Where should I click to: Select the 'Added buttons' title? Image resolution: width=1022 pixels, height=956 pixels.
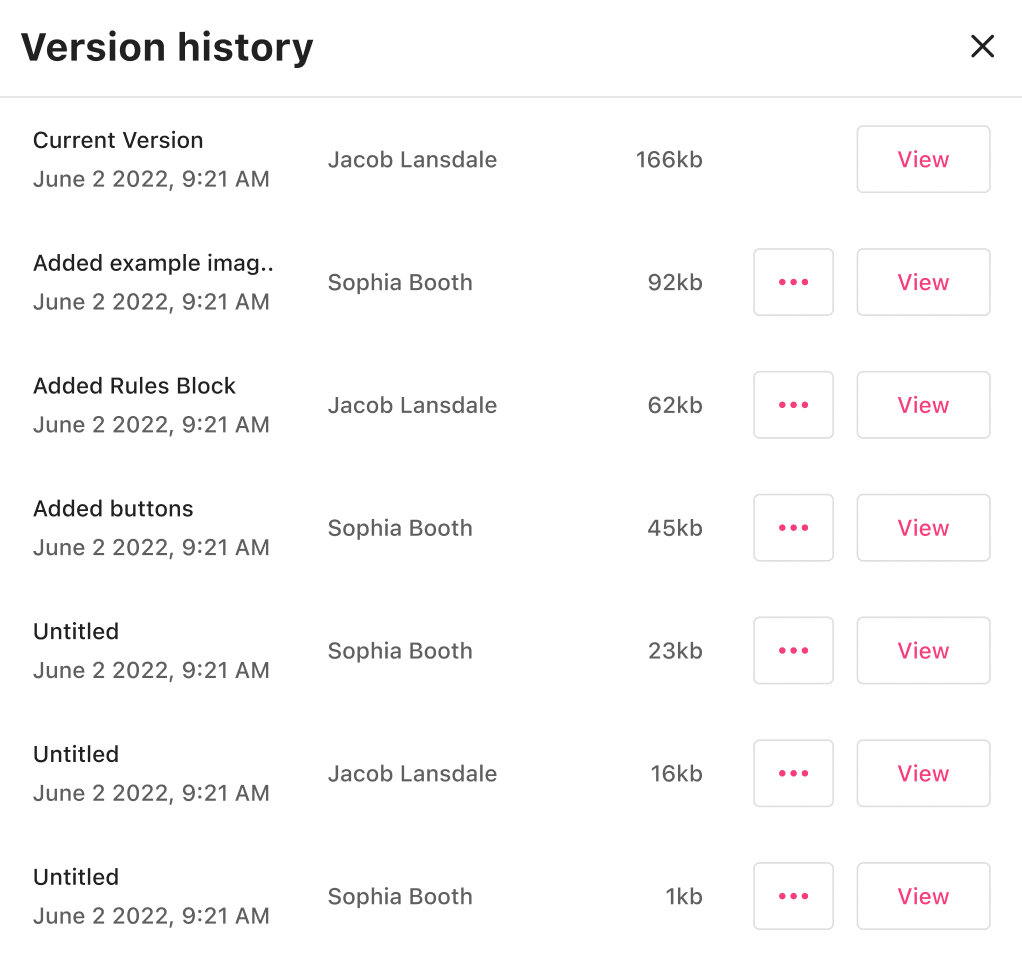113,508
